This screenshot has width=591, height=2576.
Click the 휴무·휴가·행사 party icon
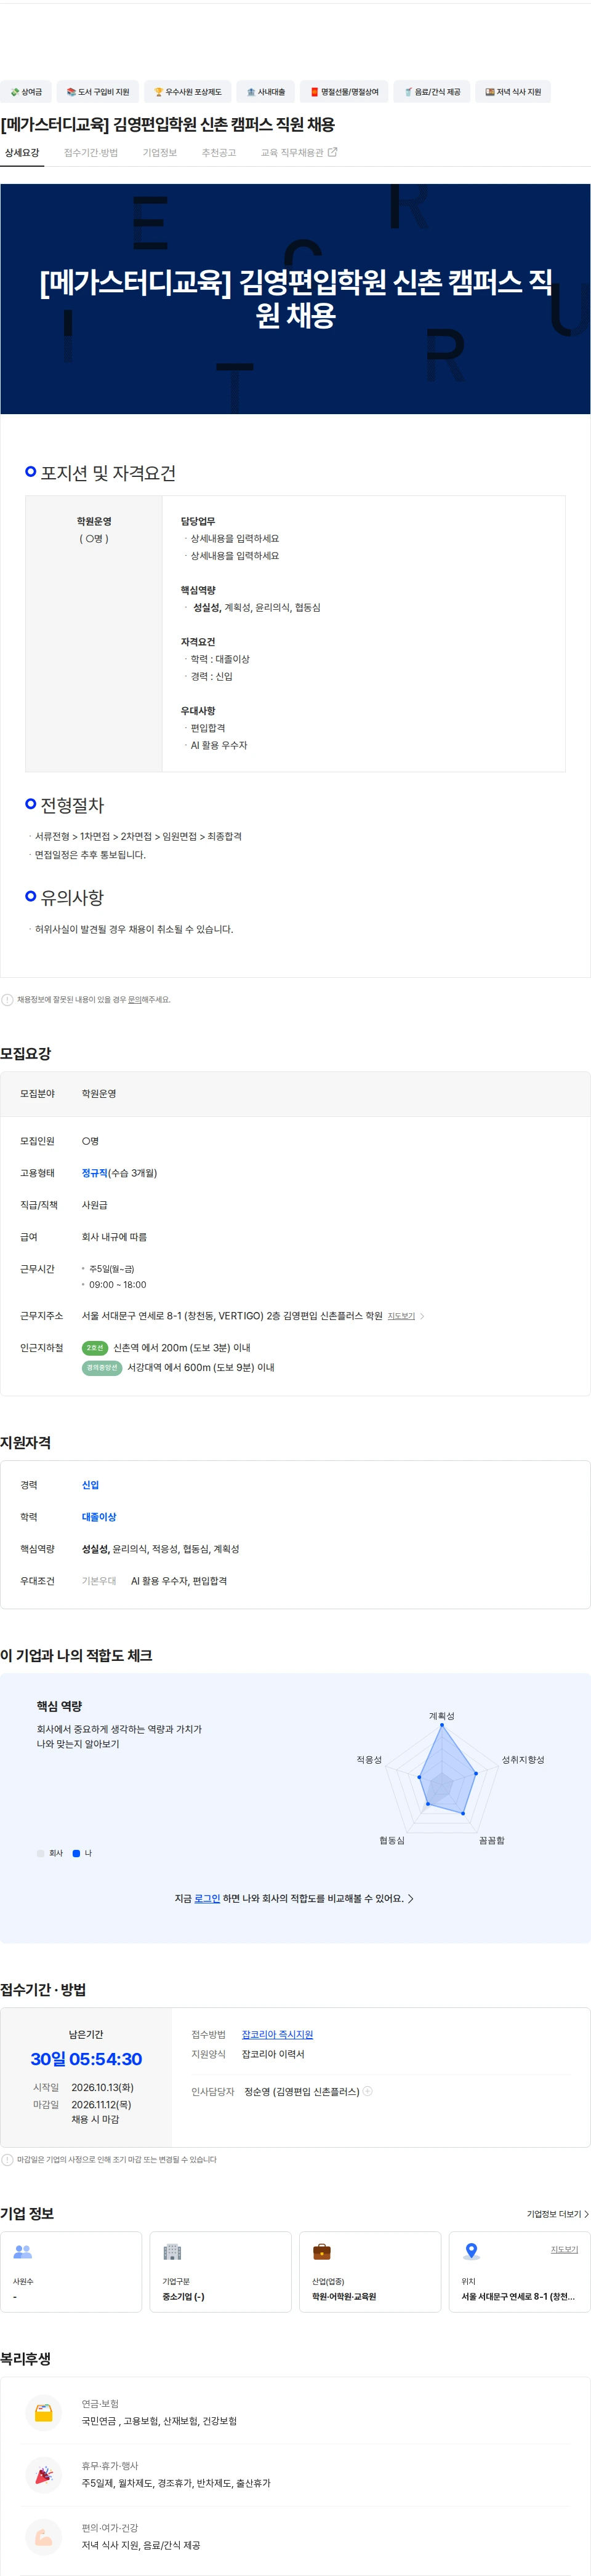click(x=44, y=2475)
